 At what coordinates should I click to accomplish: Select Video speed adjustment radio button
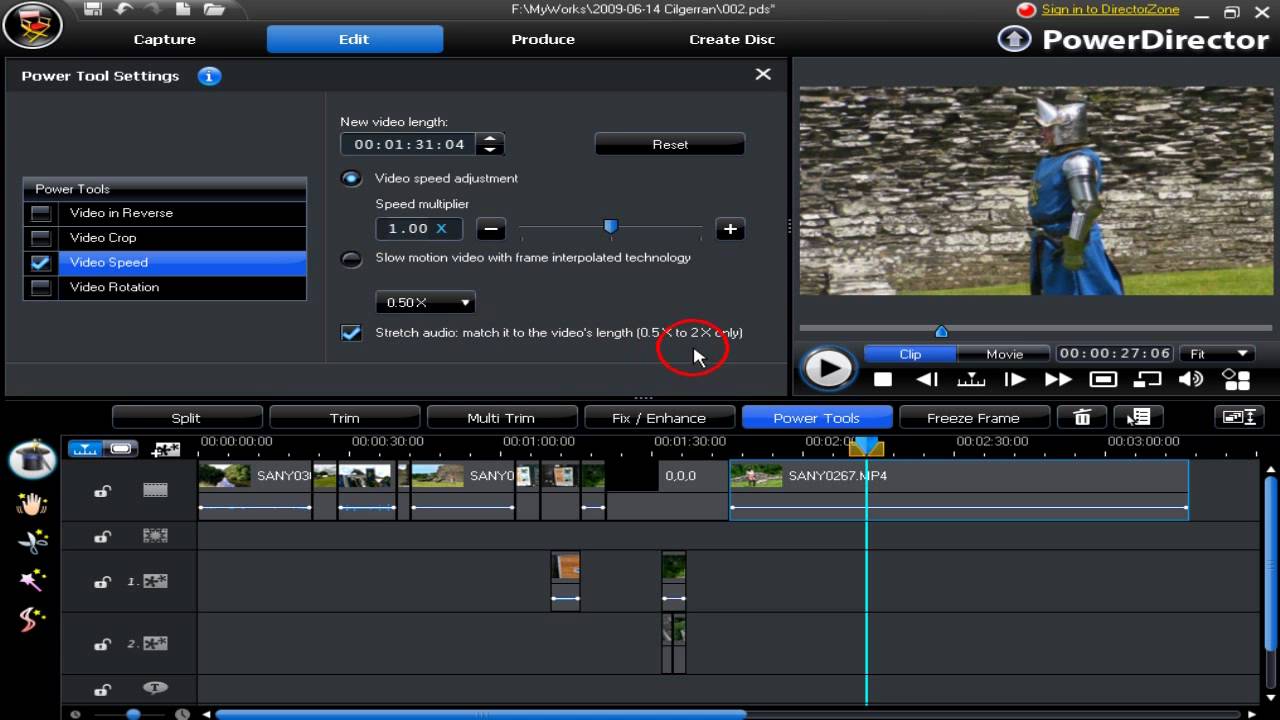tap(351, 178)
